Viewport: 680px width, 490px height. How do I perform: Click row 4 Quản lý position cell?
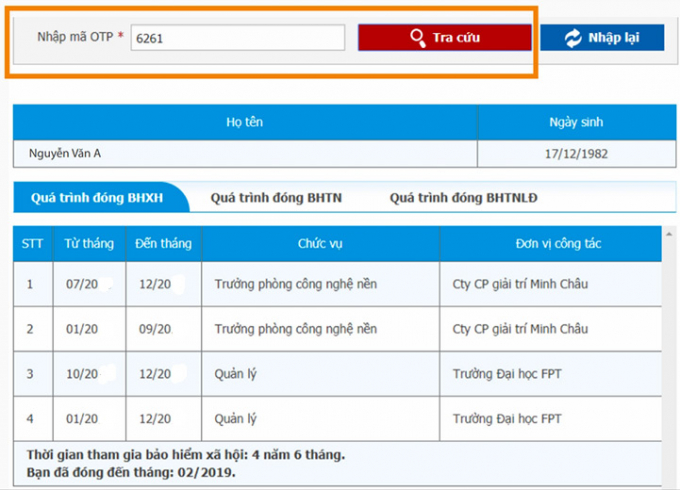tap(236, 419)
